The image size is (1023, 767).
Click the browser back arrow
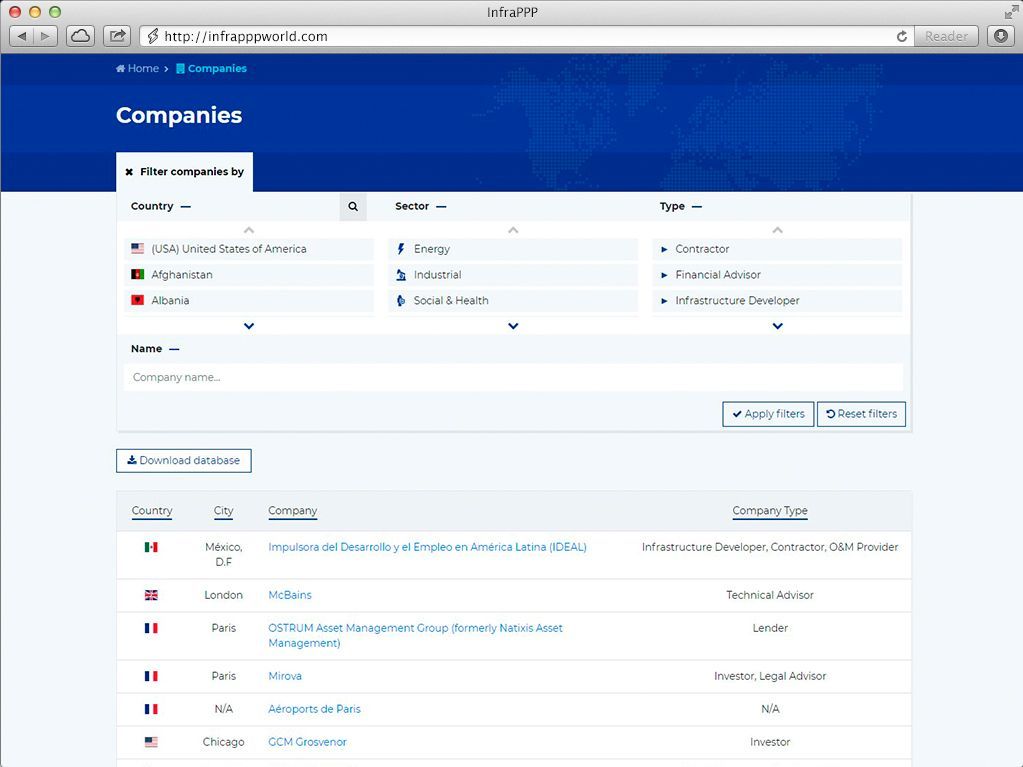22,36
